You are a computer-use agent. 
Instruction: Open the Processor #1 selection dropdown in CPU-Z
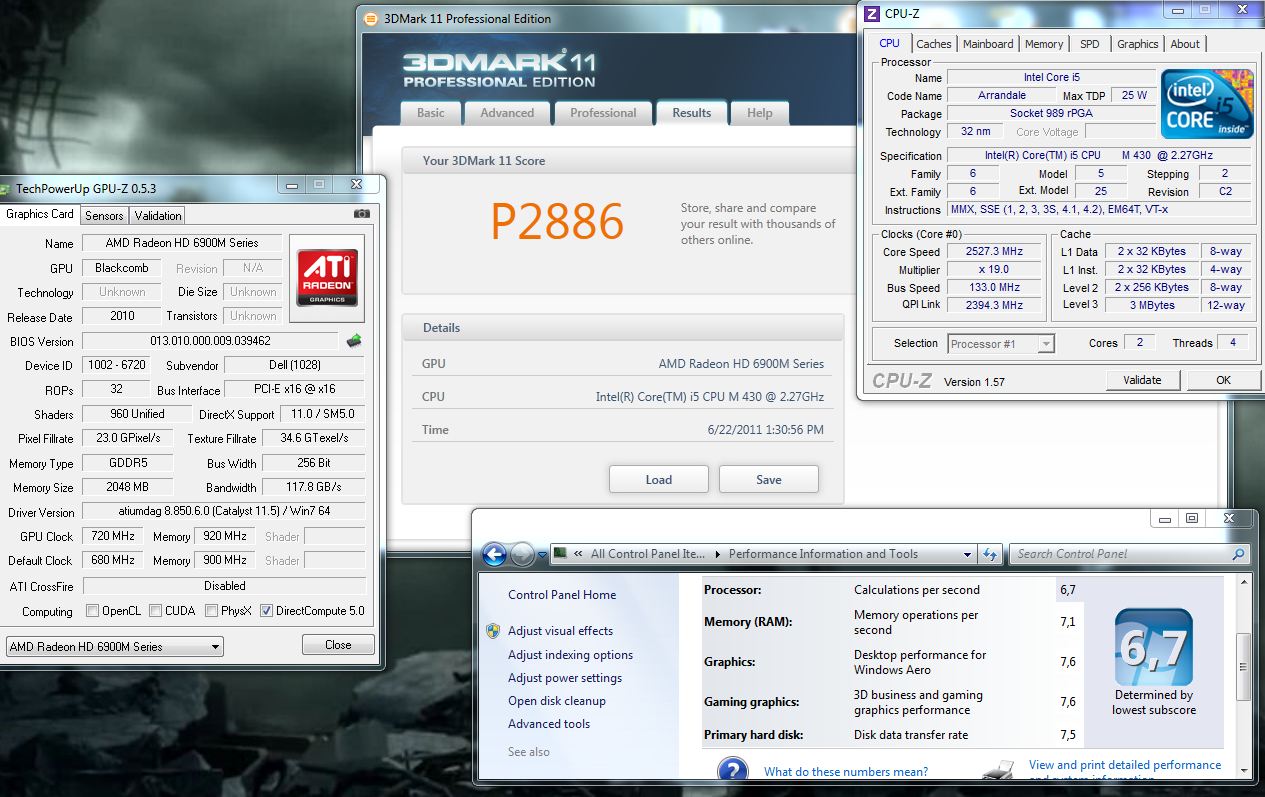point(1001,344)
